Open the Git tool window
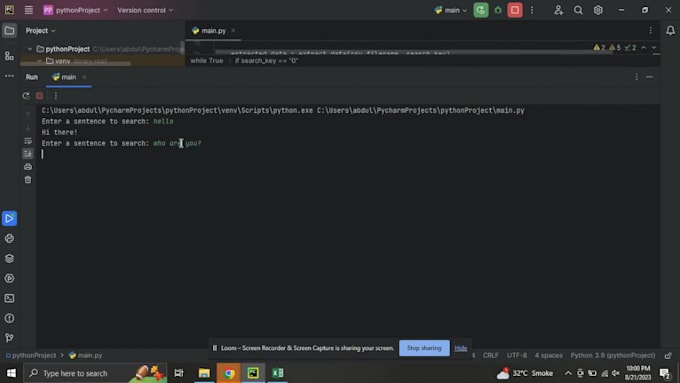Screen dimensions: 680x383 pyautogui.click(x=9, y=338)
